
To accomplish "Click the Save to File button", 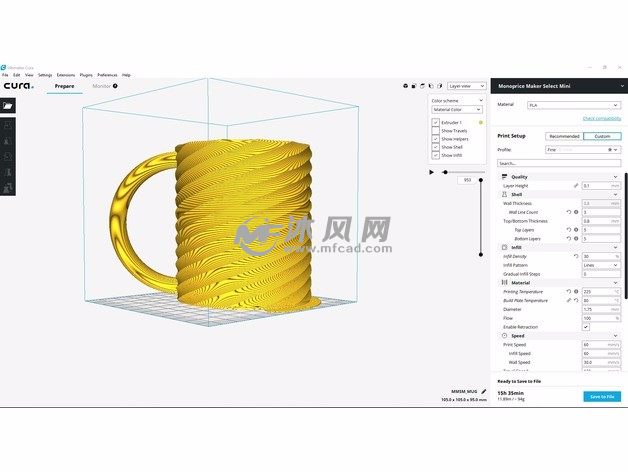I will 602,396.
